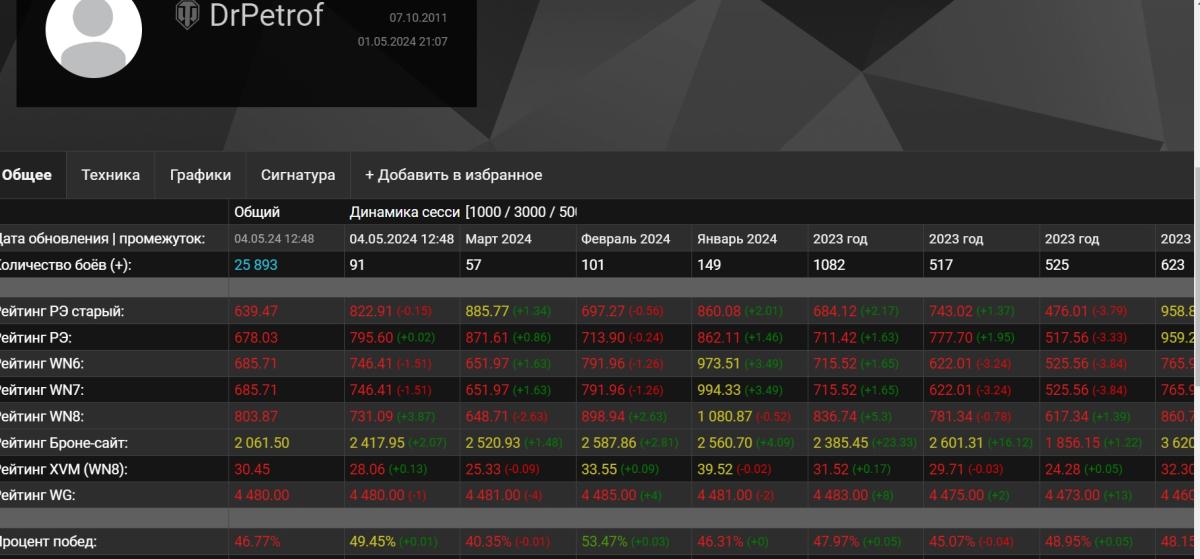
Task: Click the March old РЭ rating 885.77
Action: pyautogui.click(x=488, y=312)
